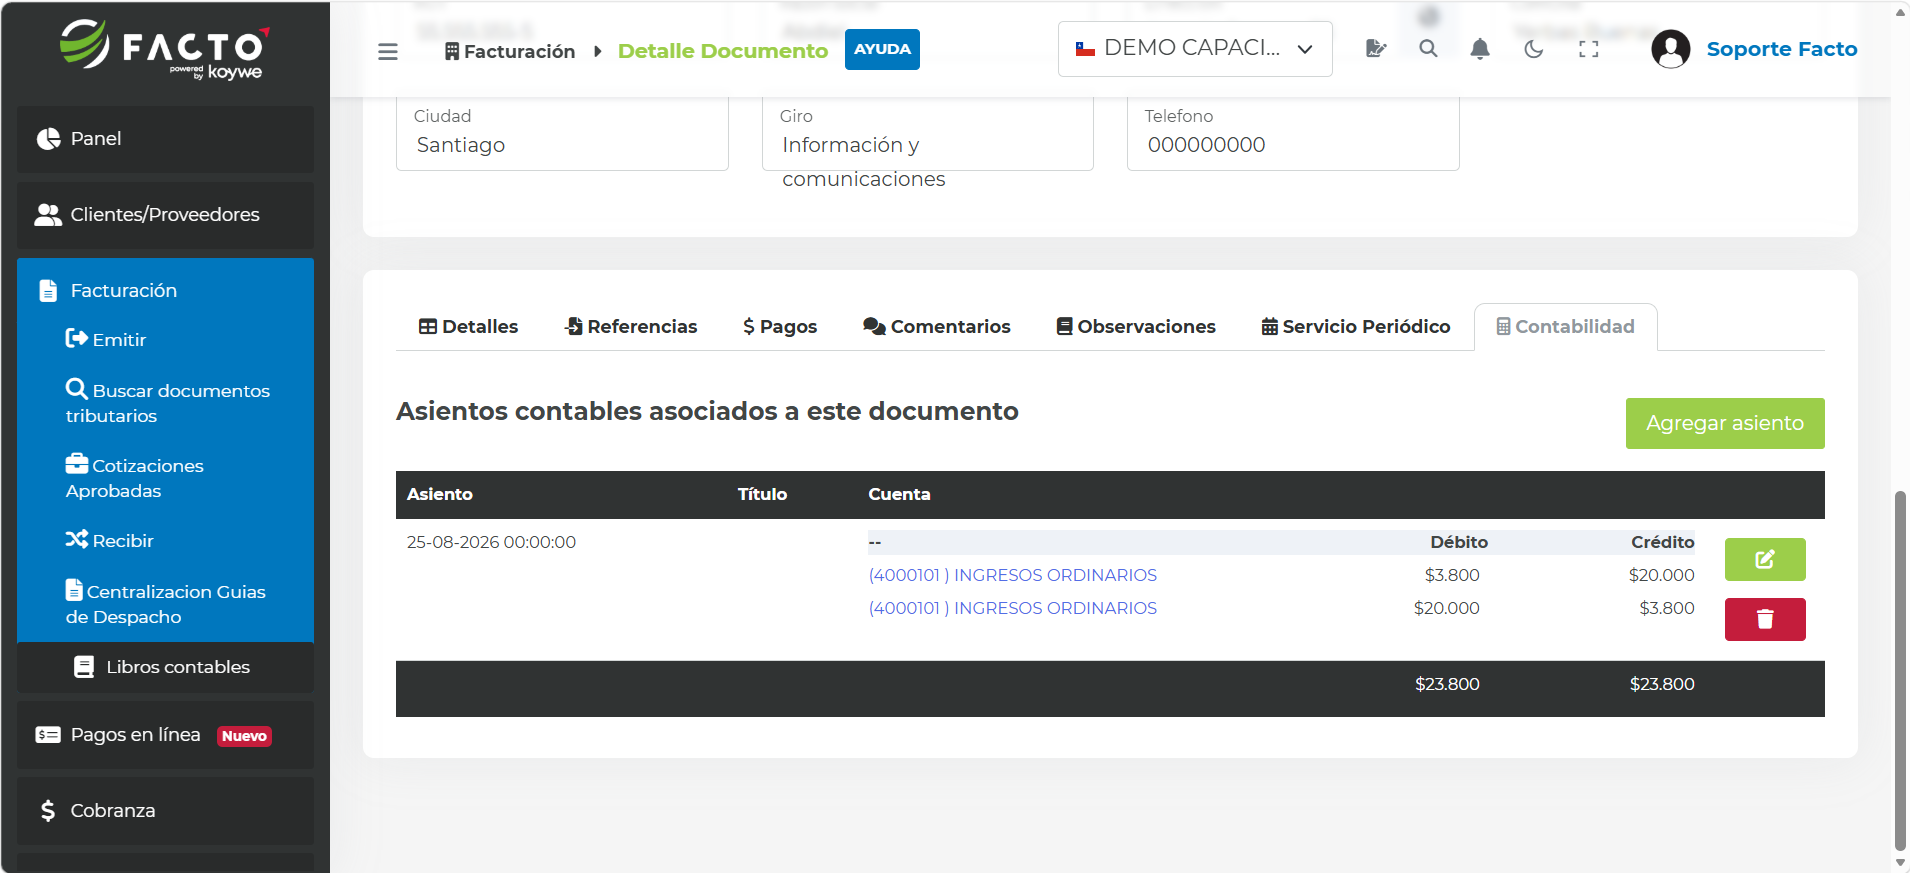
Task: Click the AYUDA help button
Action: [882, 49]
